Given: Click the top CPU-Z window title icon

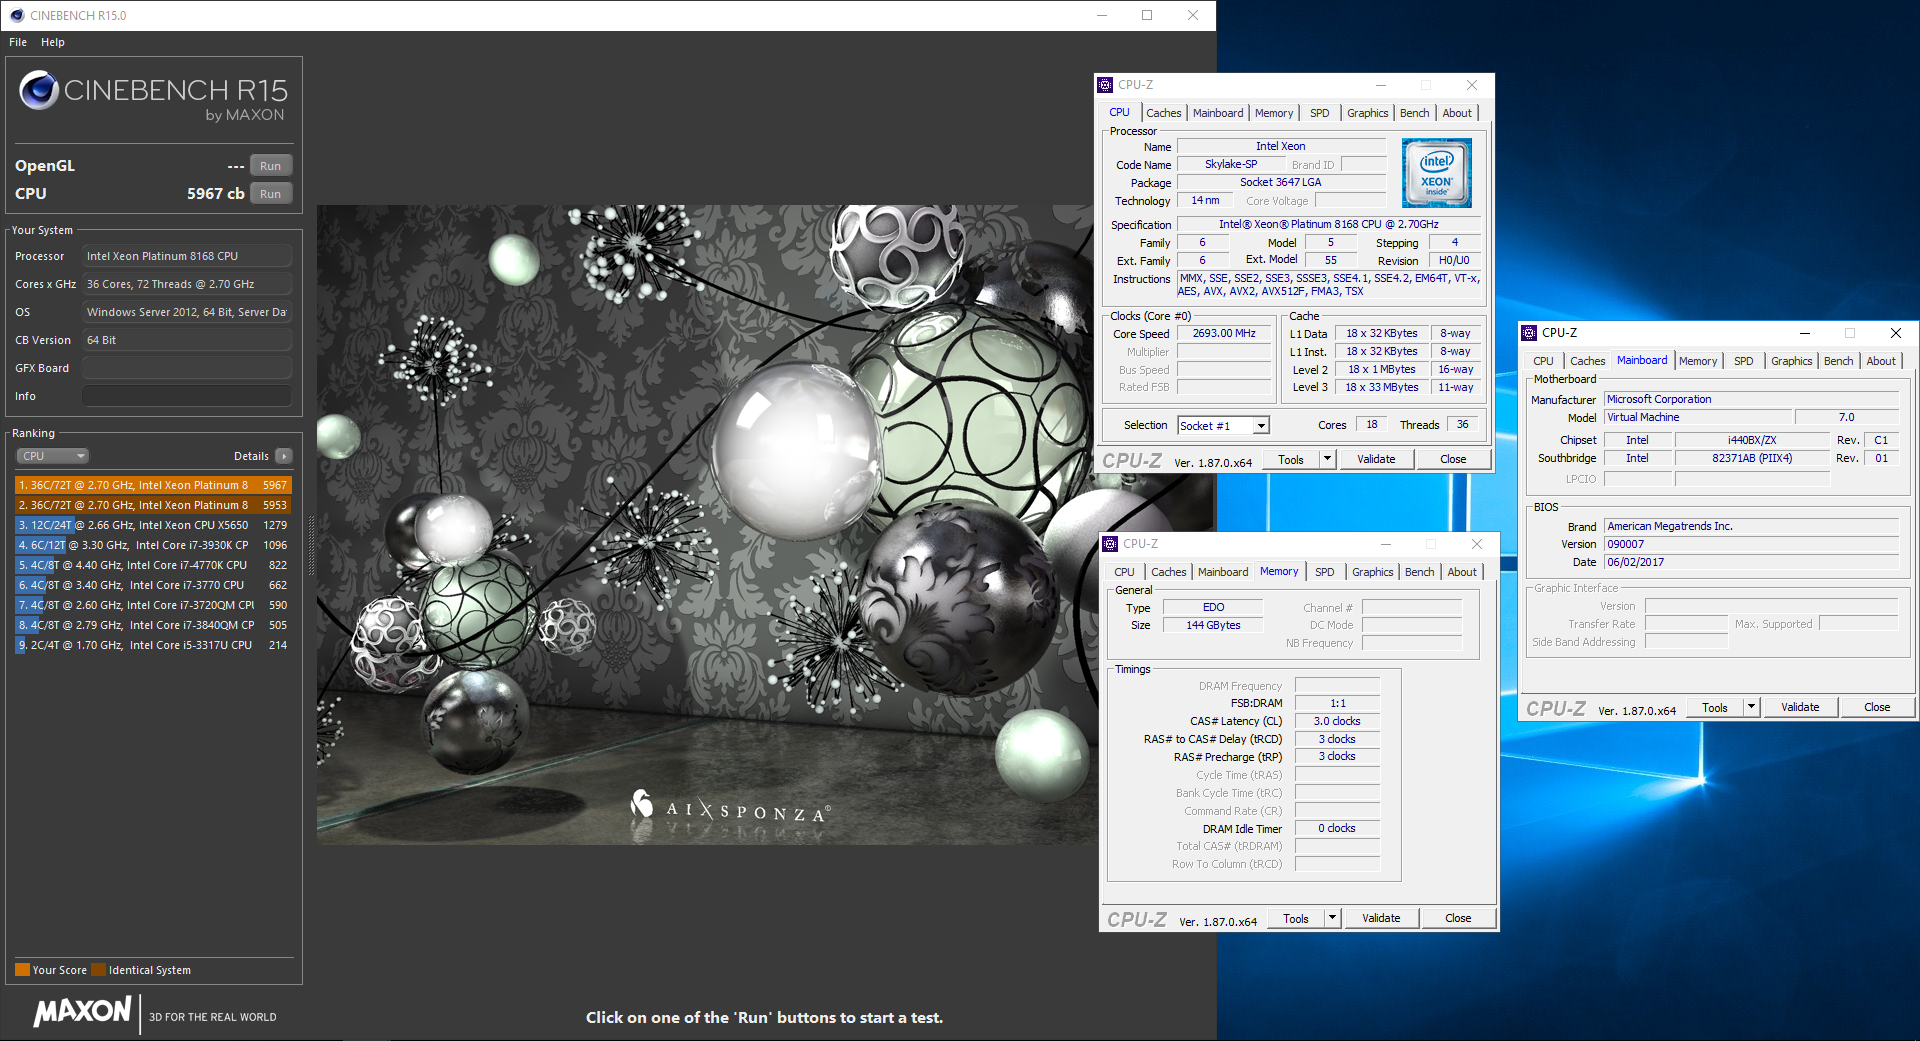Looking at the screenshot, I should (x=1105, y=85).
